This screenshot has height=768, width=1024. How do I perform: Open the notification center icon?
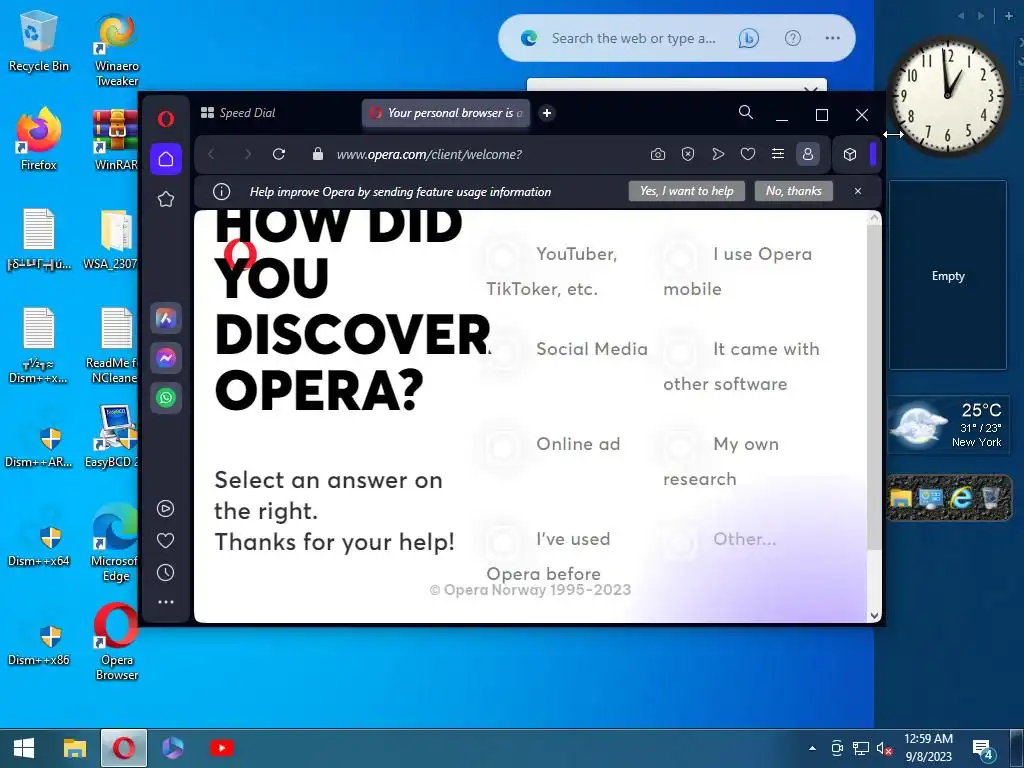pyautogui.click(x=983, y=750)
